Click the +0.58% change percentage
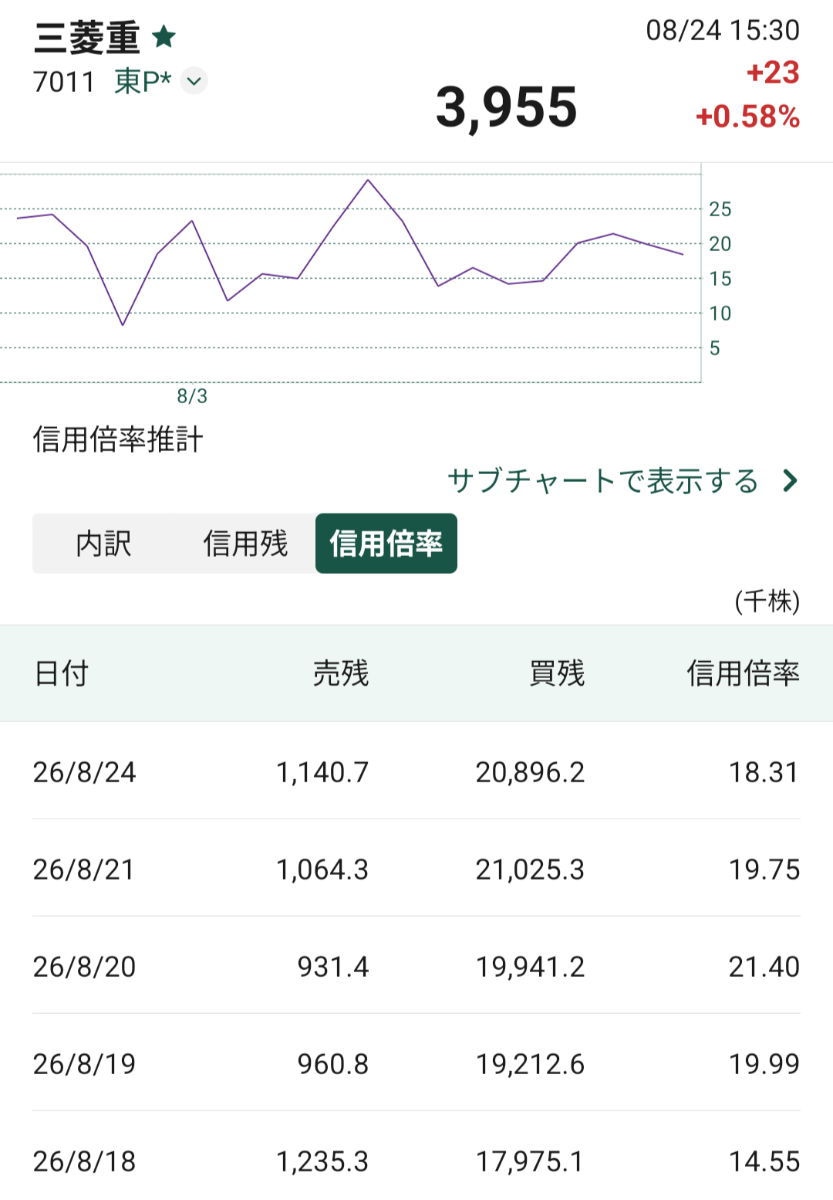This screenshot has width=833, height=1200. pos(748,117)
